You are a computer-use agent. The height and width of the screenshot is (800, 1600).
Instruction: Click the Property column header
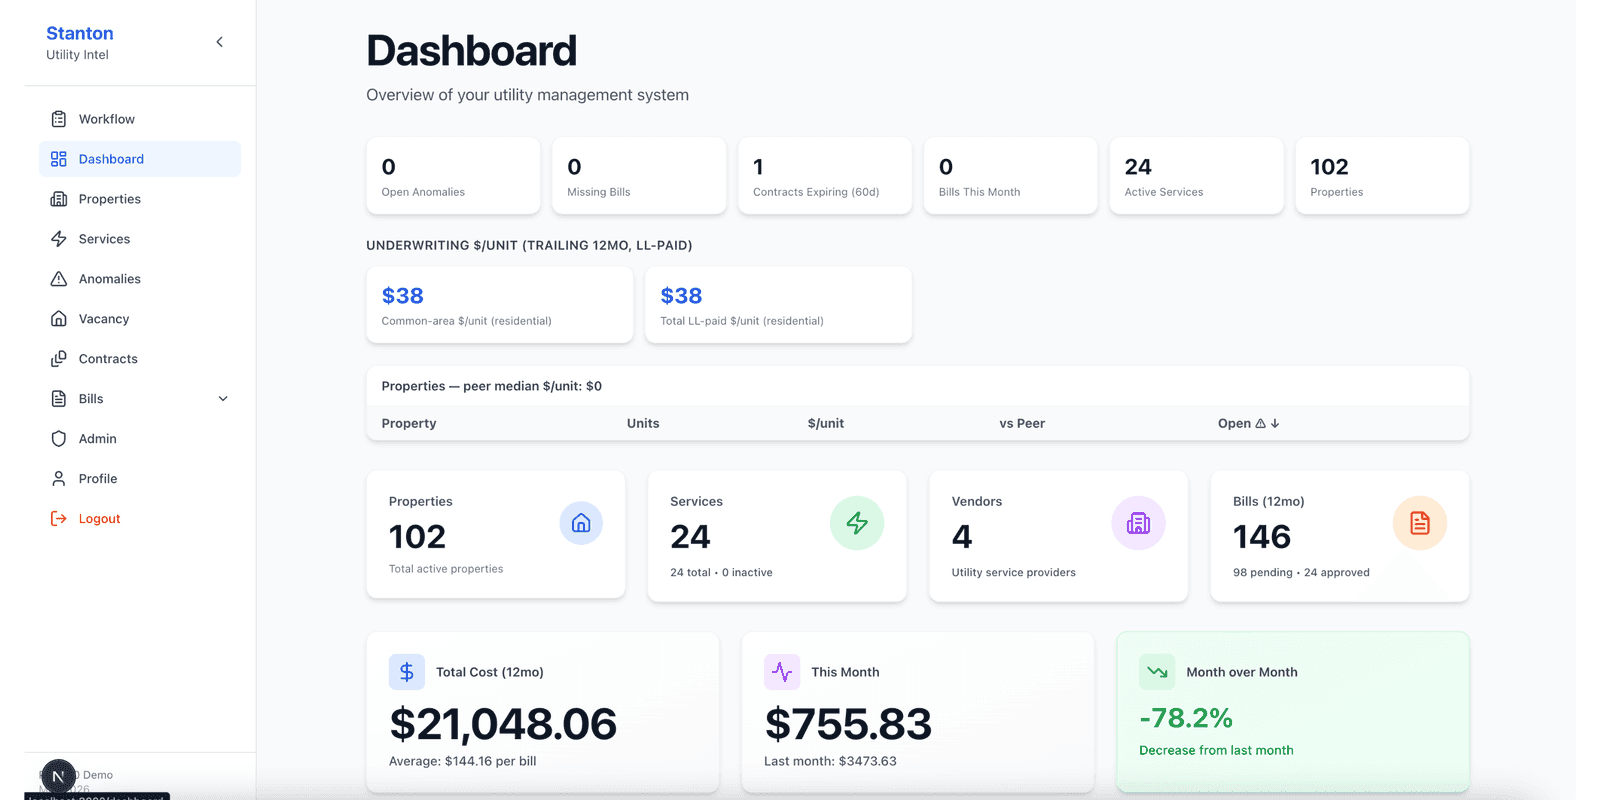pos(409,423)
